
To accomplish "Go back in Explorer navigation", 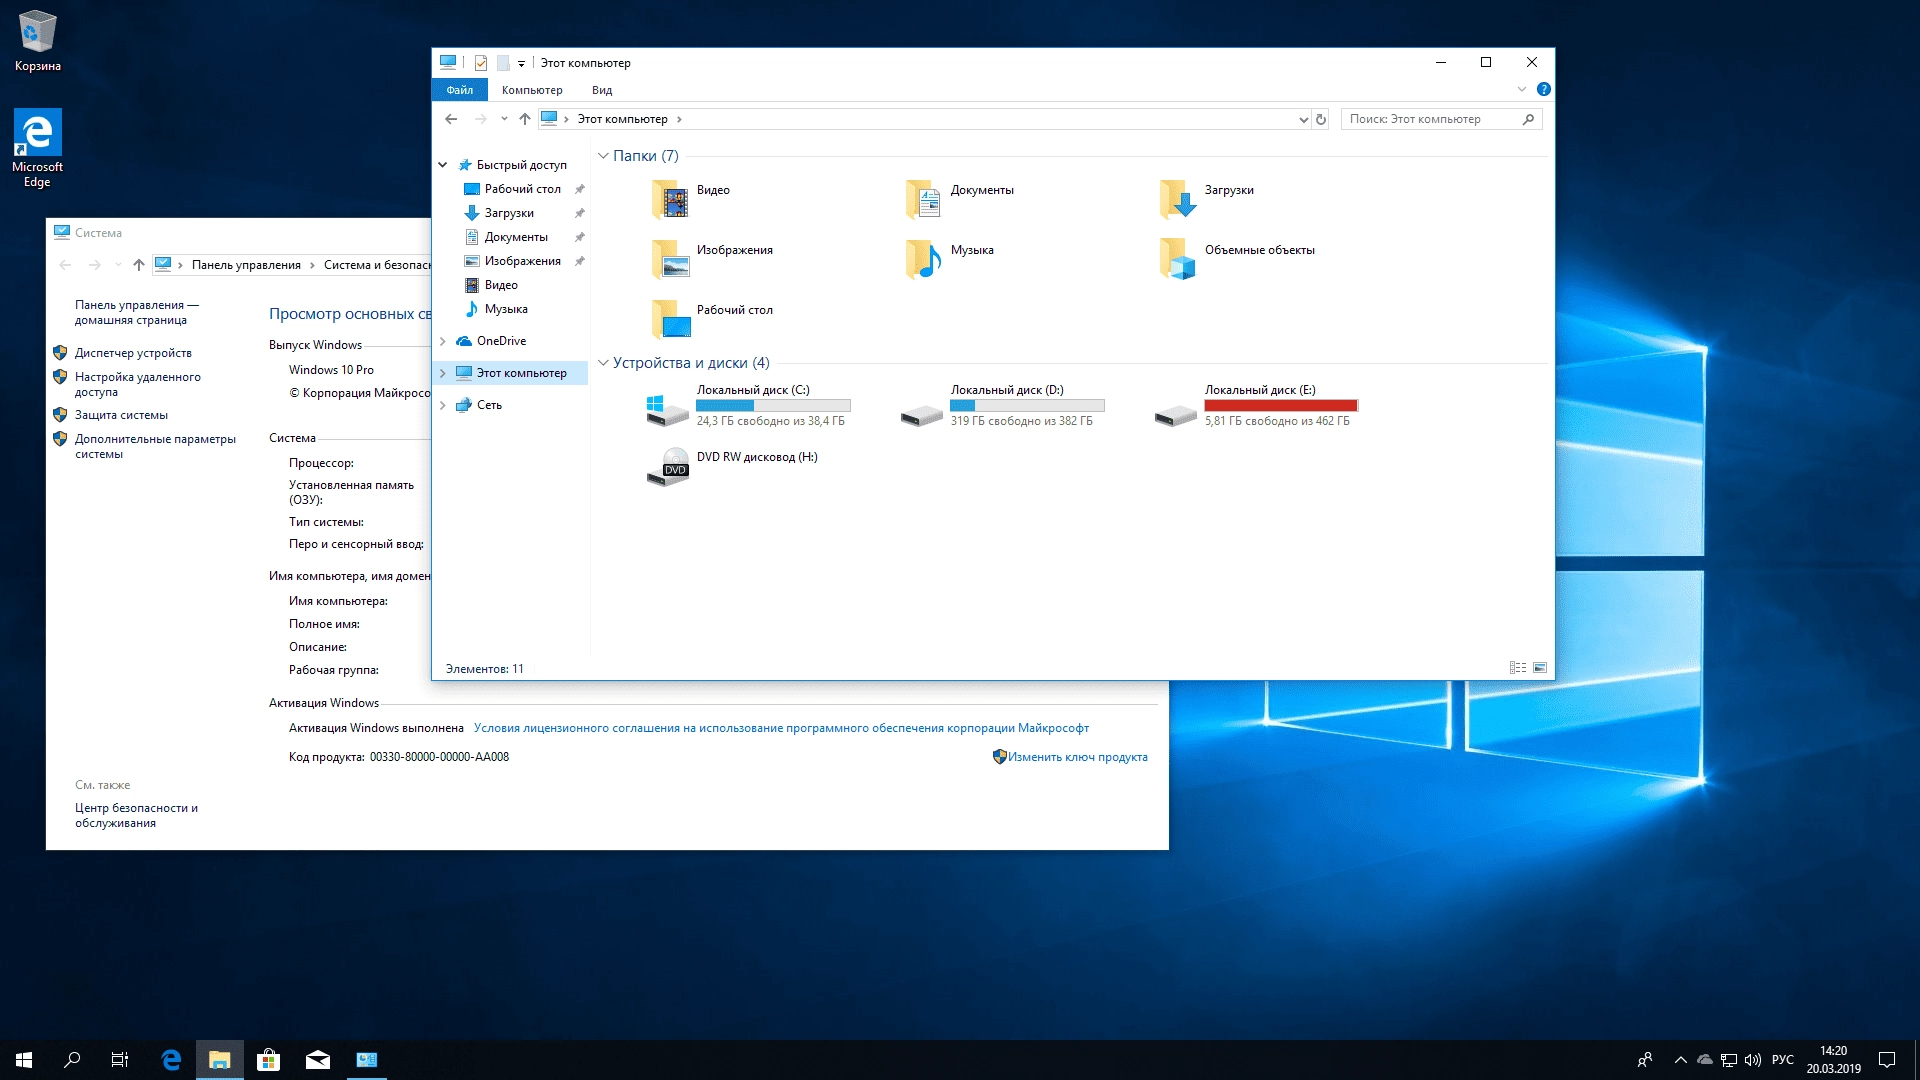I will pyautogui.click(x=451, y=119).
